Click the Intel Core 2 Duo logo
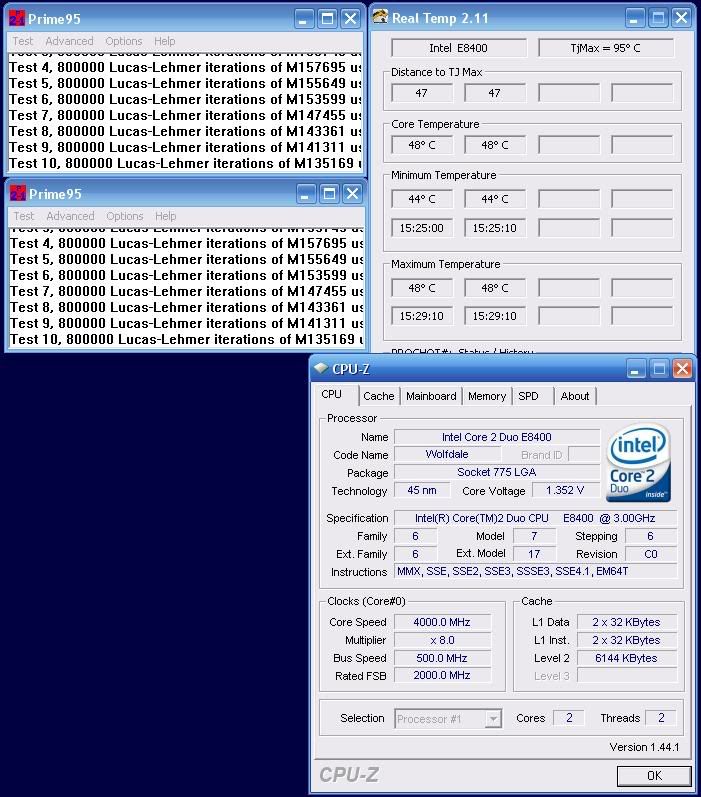 (638, 463)
